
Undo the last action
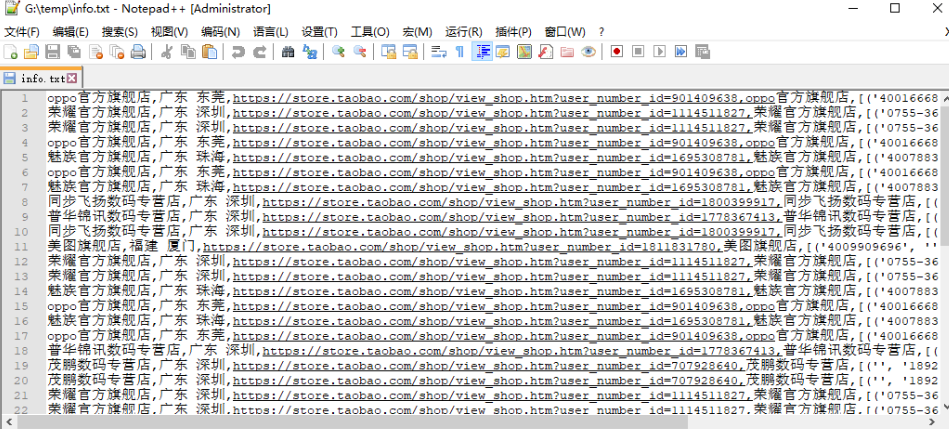click(x=238, y=52)
